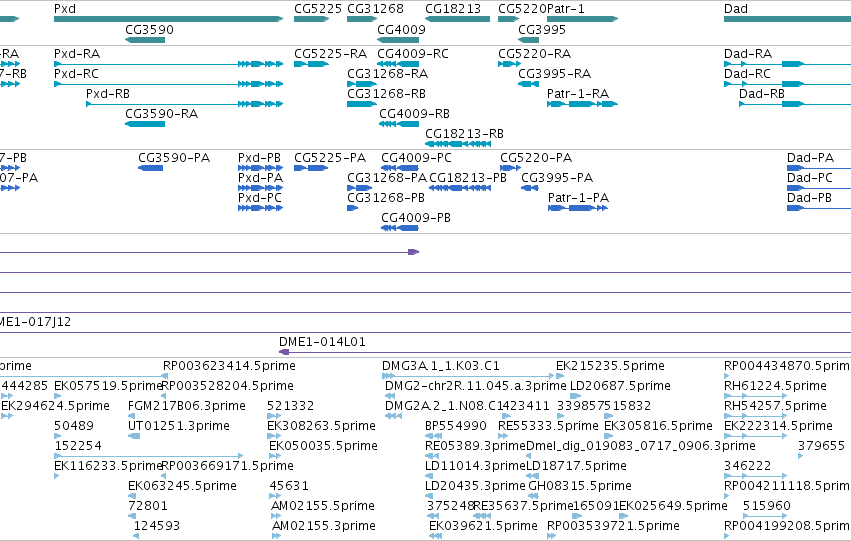The width and height of the screenshot is (851, 541).
Task: Select the Pxd-RC transcript
Action: 168,84
